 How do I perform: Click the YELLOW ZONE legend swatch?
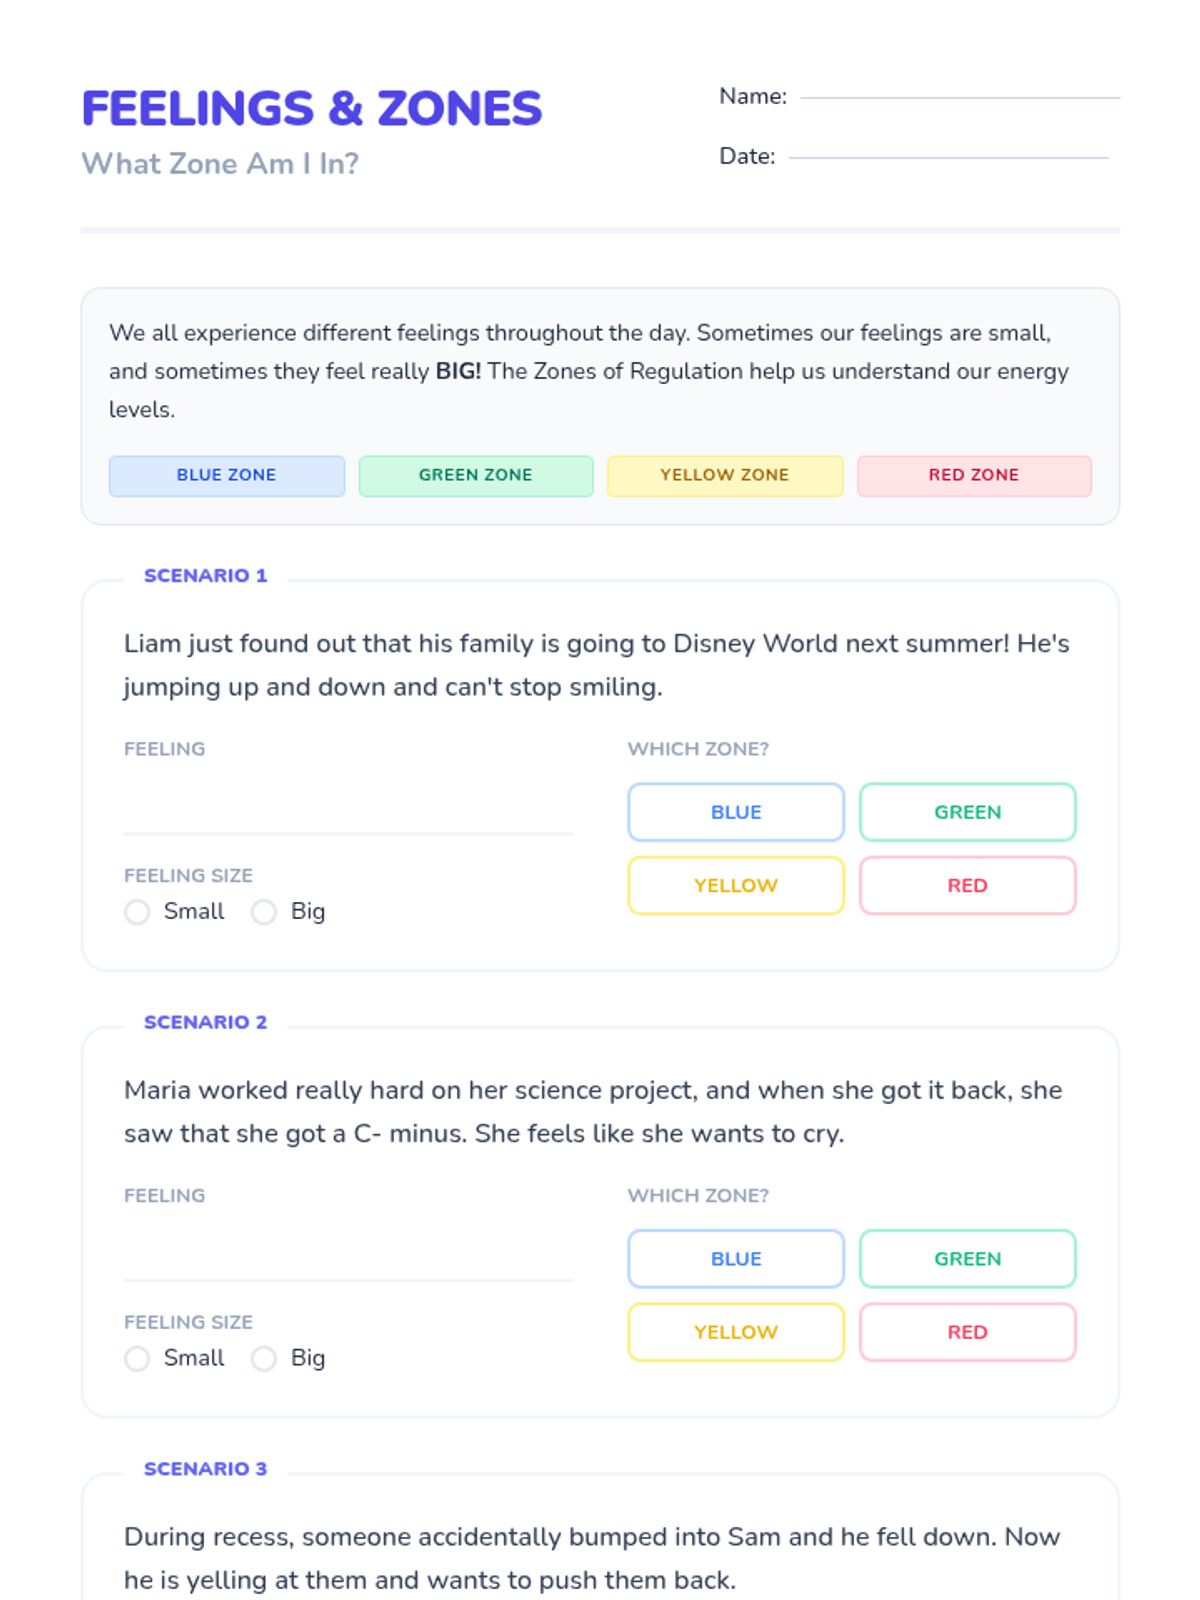point(725,476)
